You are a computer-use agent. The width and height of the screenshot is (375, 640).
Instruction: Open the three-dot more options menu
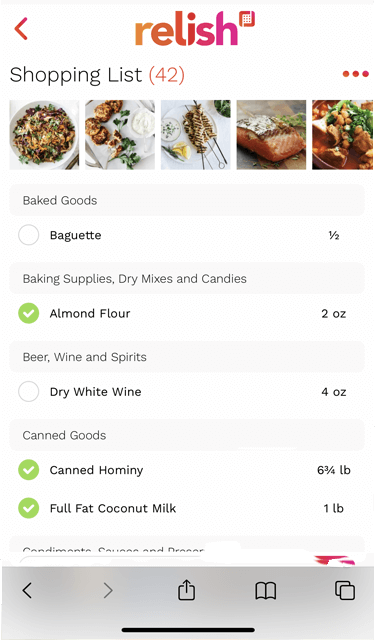(355, 74)
